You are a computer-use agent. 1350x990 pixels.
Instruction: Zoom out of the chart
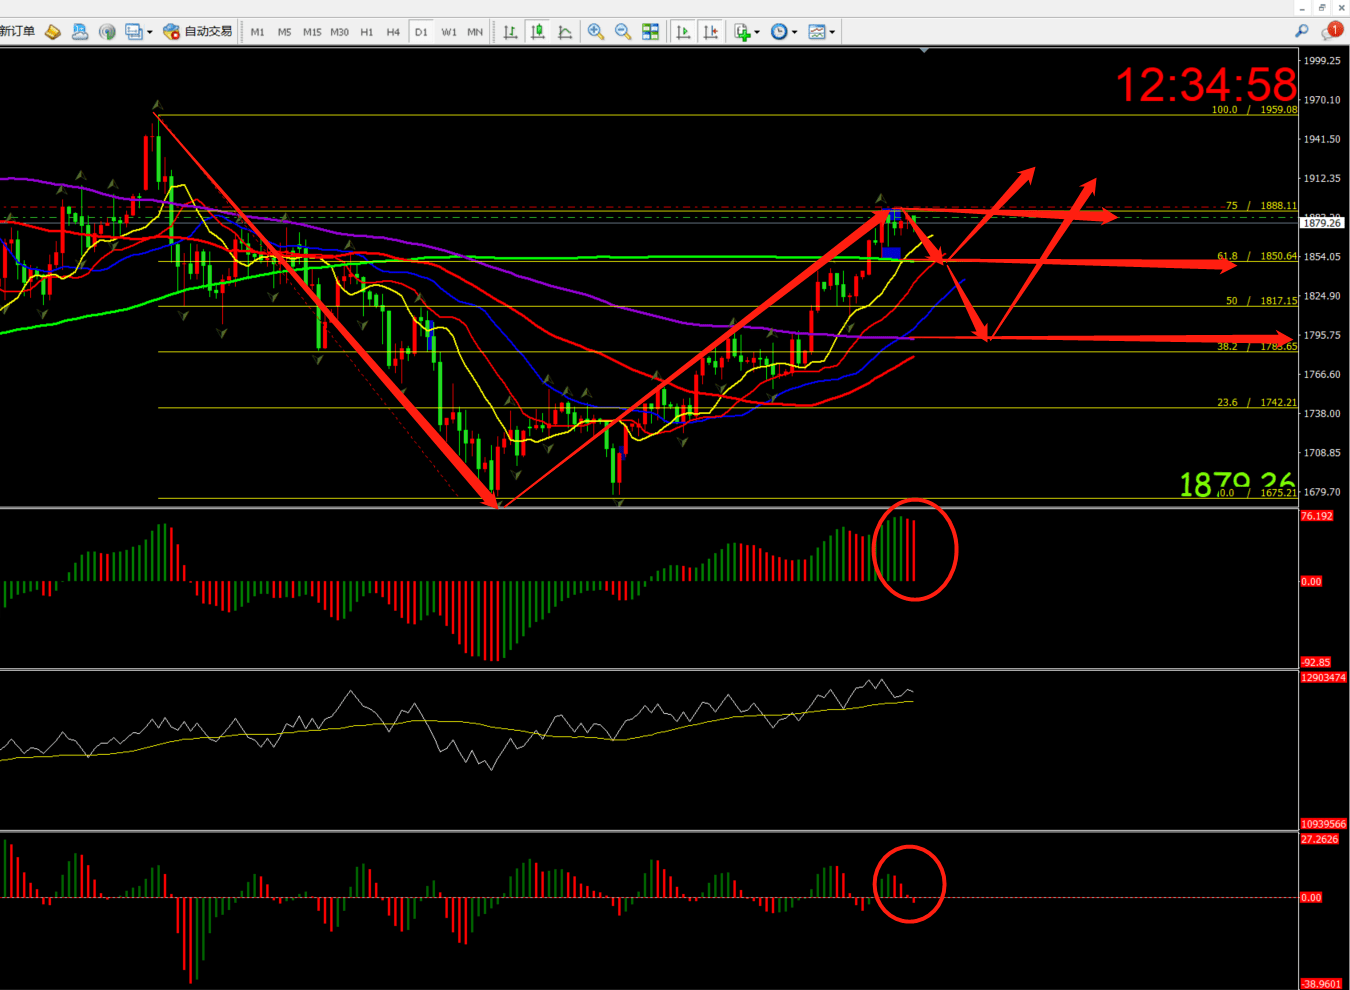tap(623, 32)
